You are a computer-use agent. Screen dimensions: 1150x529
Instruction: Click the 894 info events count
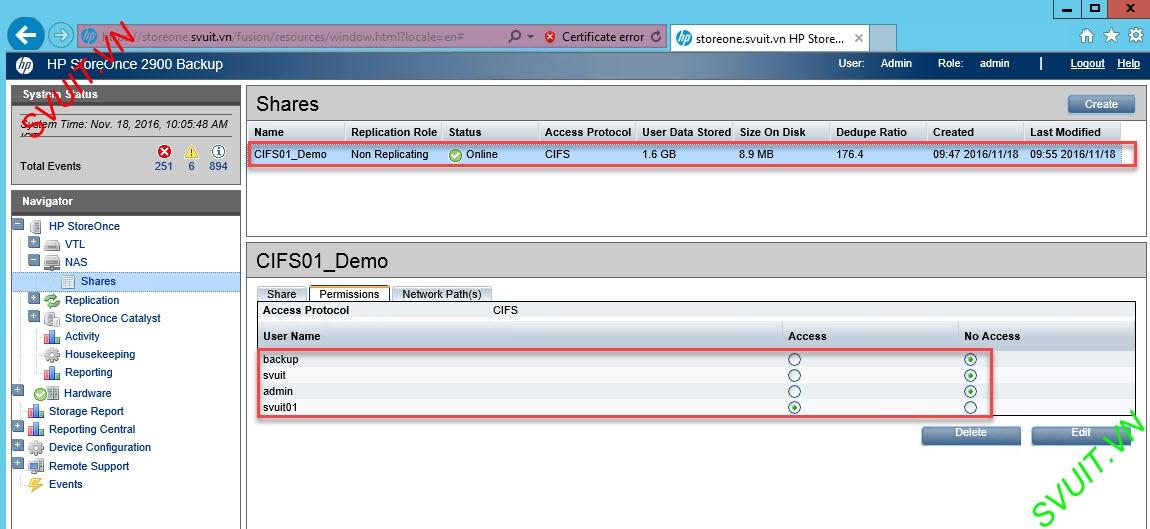click(x=218, y=167)
